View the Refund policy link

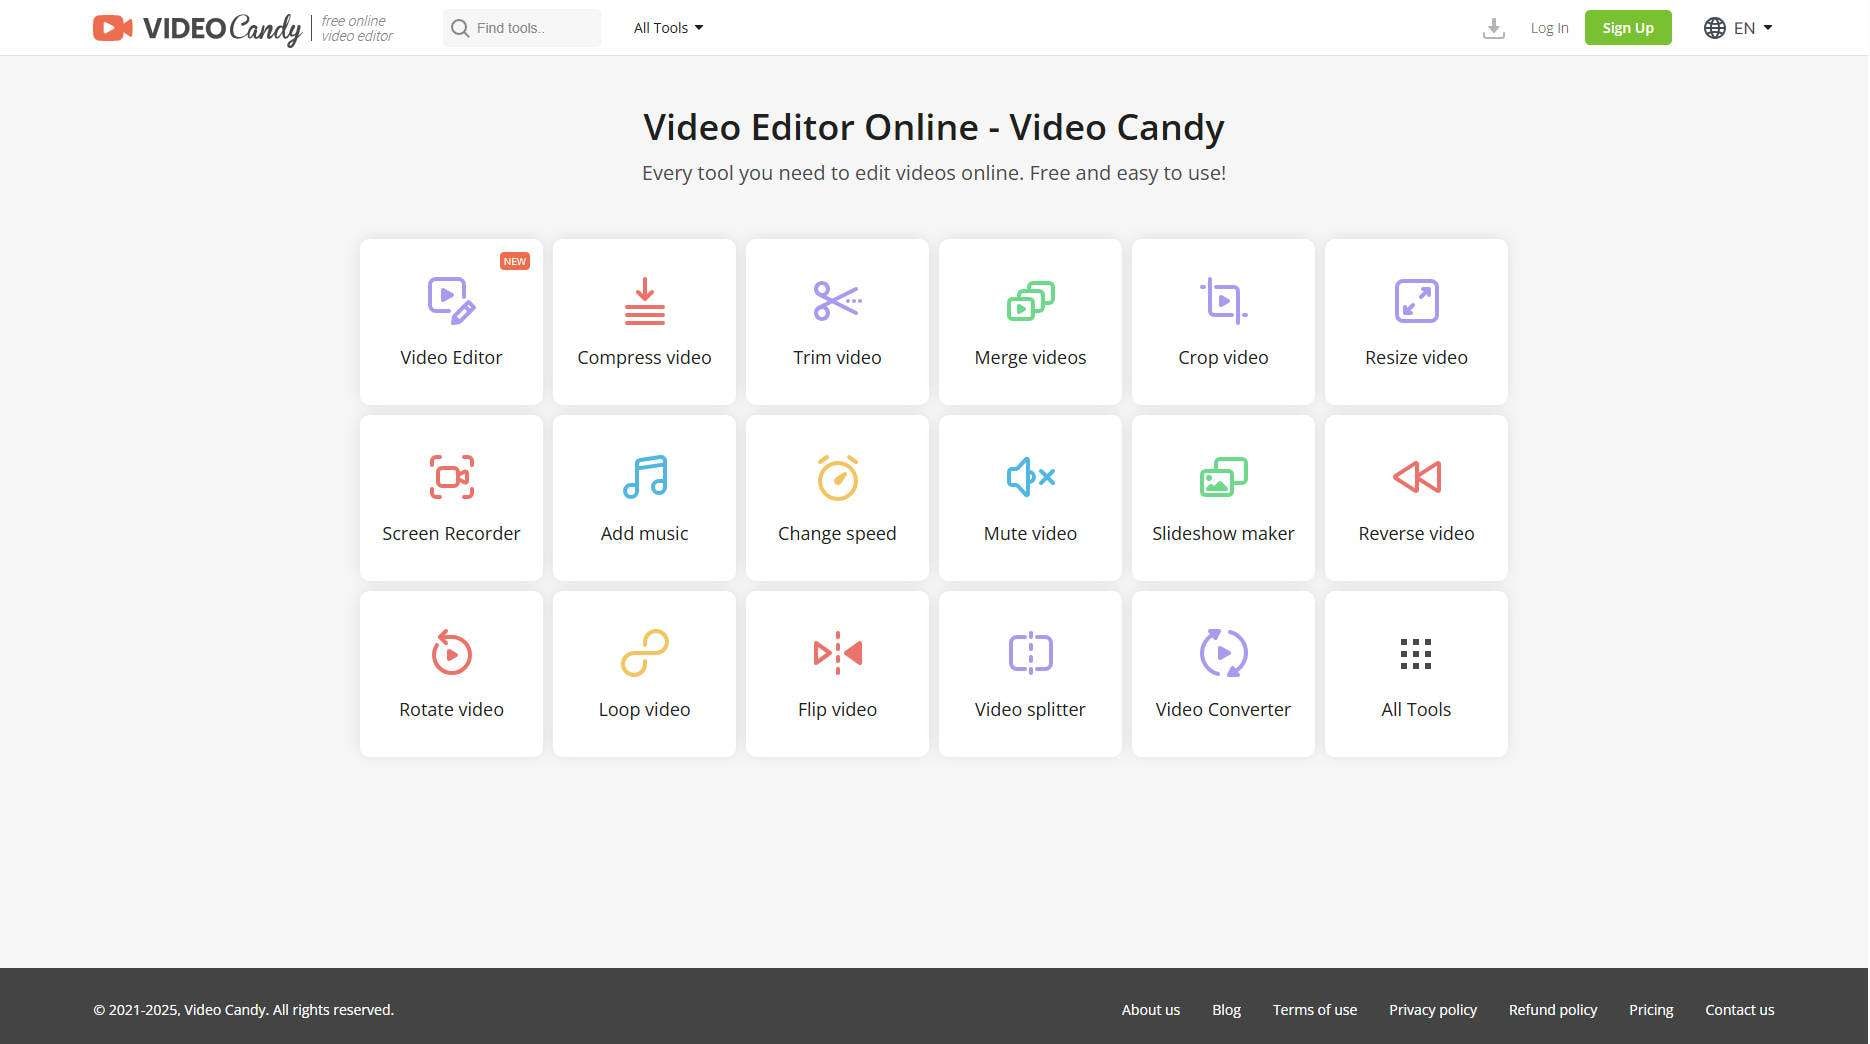[1552, 1010]
